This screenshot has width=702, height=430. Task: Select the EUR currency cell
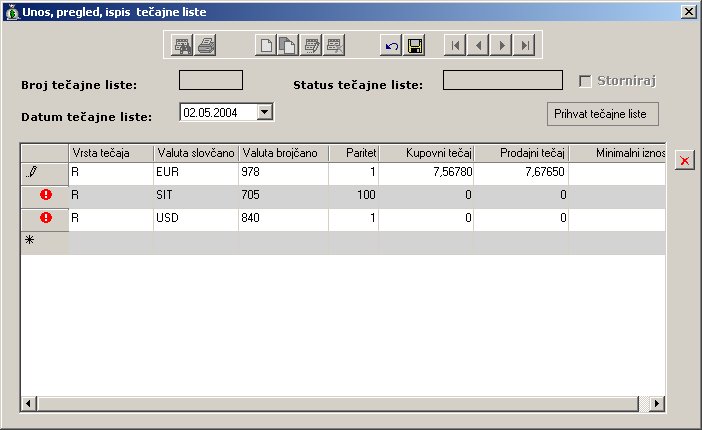(x=196, y=172)
